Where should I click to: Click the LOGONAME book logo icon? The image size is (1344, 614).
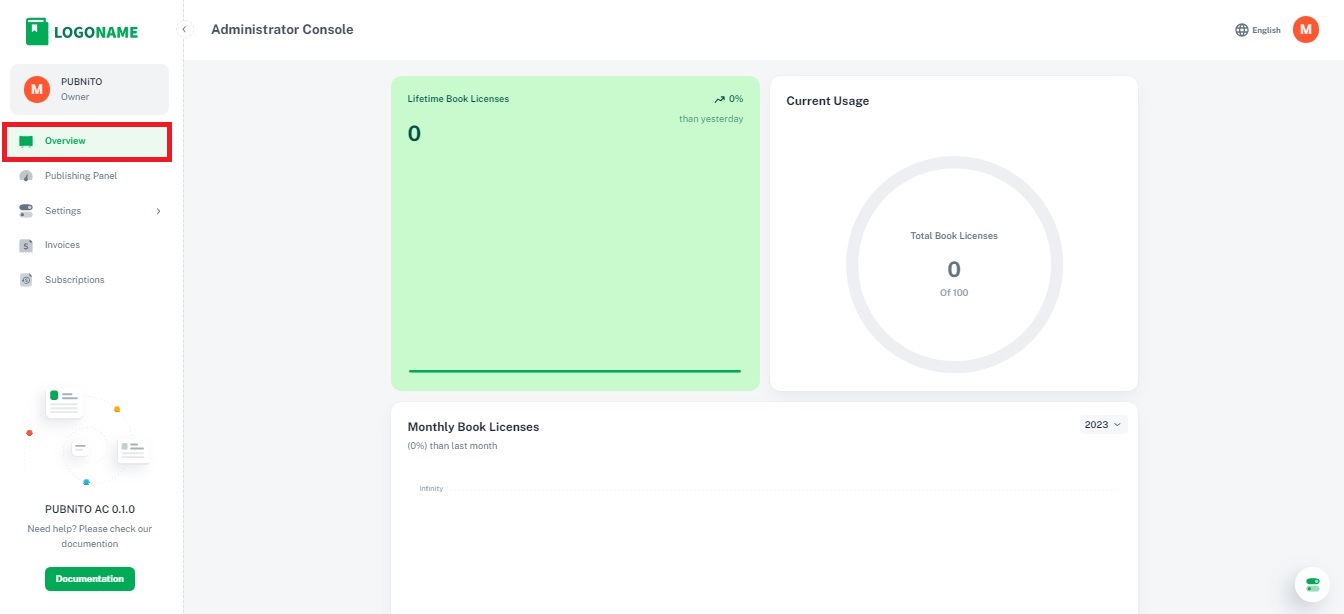(x=37, y=31)
